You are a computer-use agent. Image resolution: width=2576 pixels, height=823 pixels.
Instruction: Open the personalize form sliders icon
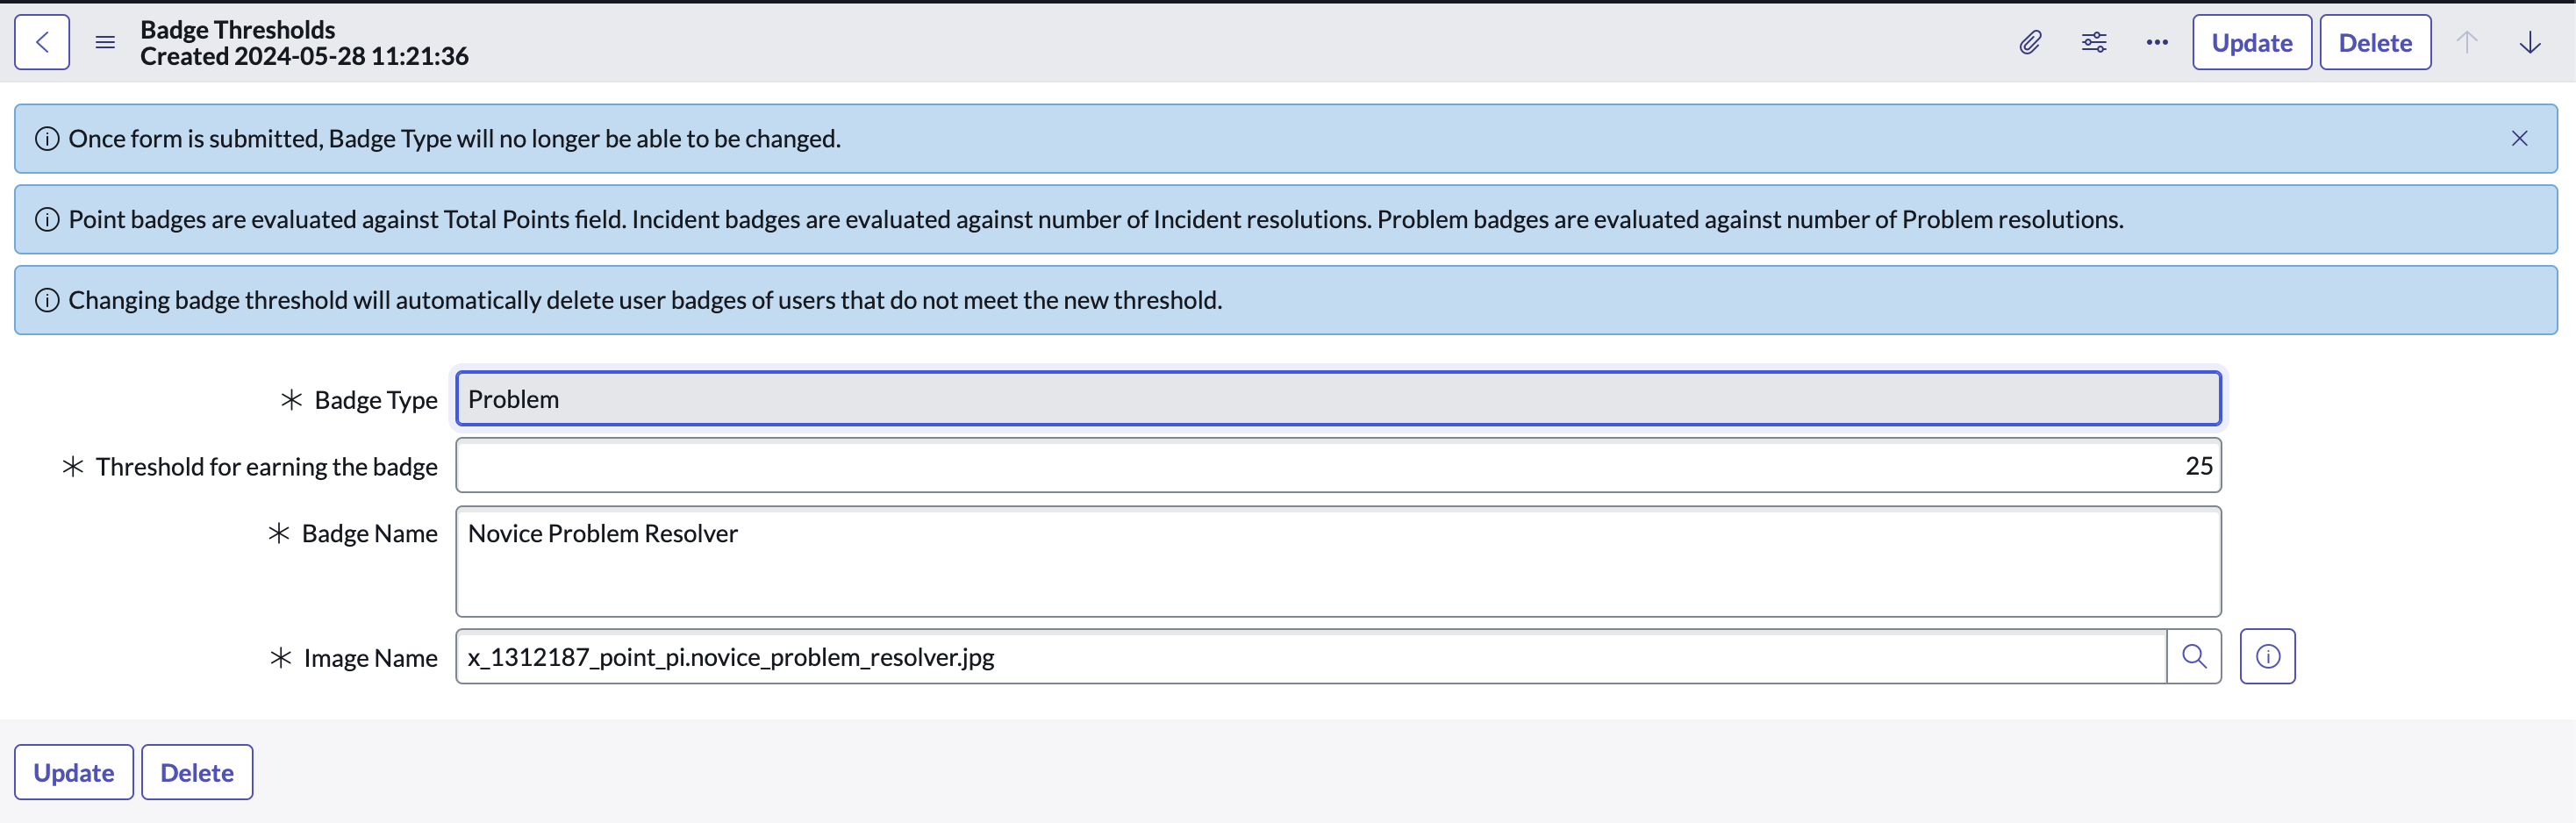[2093, 42]
